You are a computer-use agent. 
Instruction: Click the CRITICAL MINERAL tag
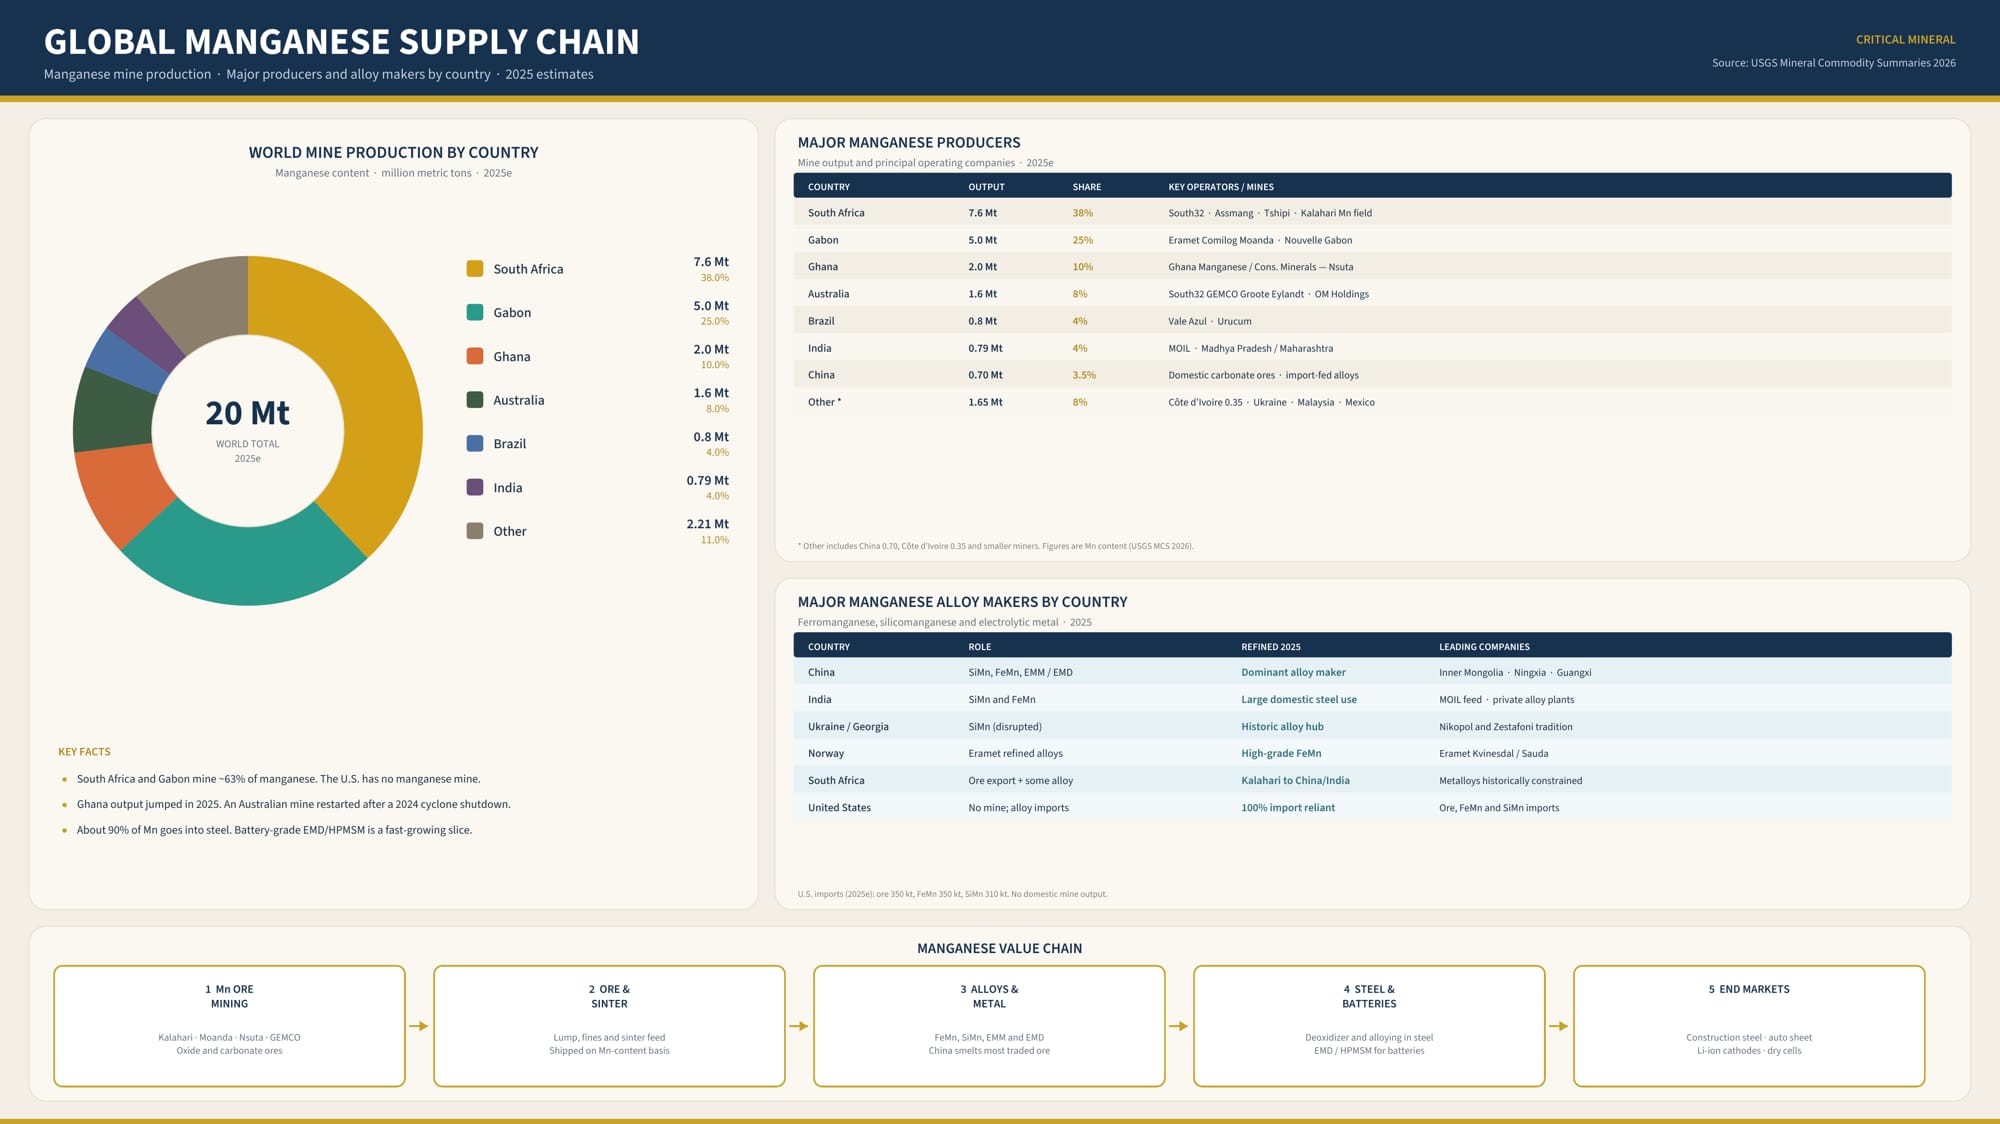pyautogui.click(x=1905, y=40)
